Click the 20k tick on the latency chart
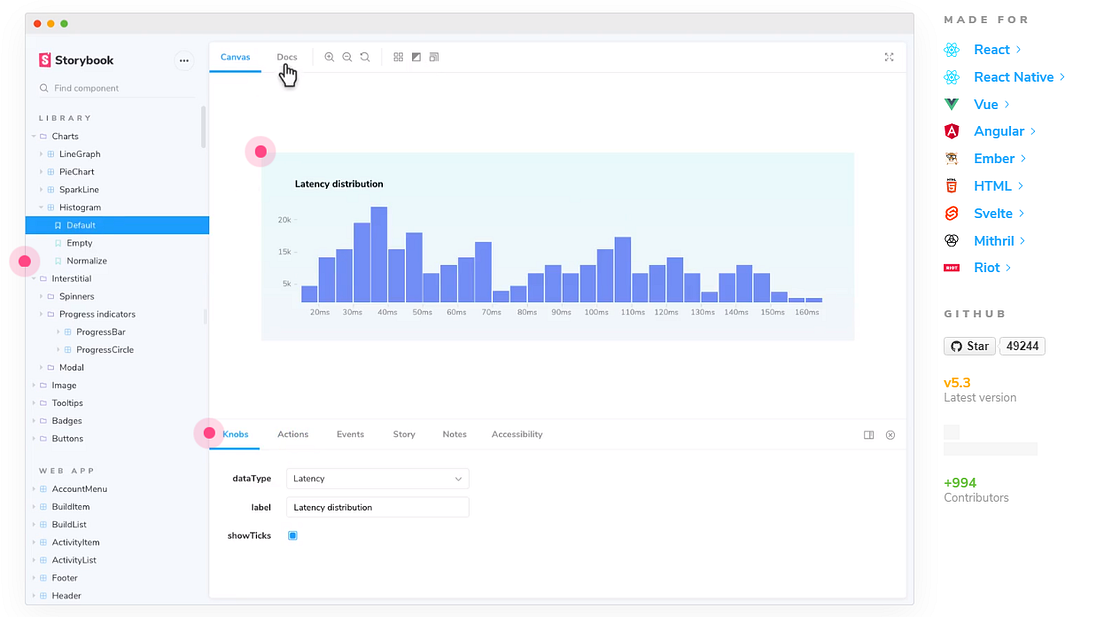 pos(283,220)
